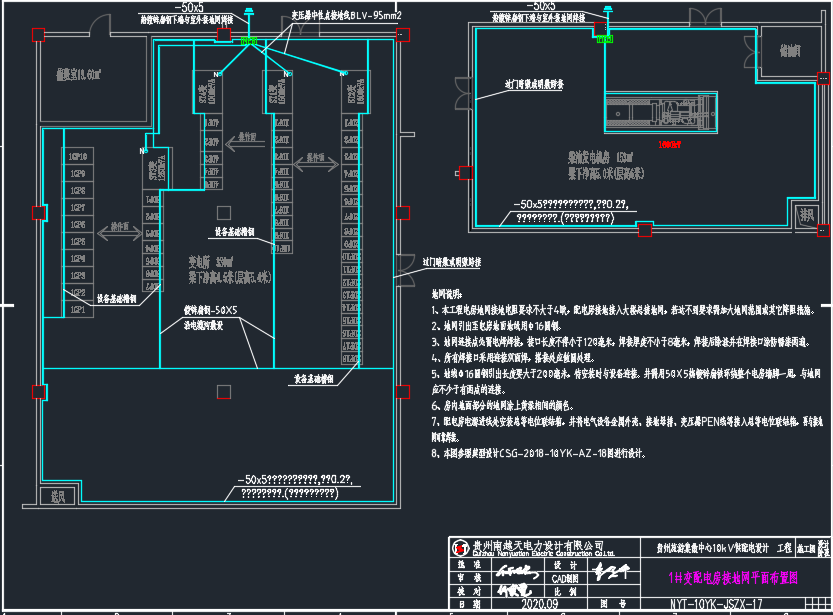Click the 镀锌扁钢-50X5 annotation
The width and height of the screenshot is (833, 615).
(x=210, y=310)
